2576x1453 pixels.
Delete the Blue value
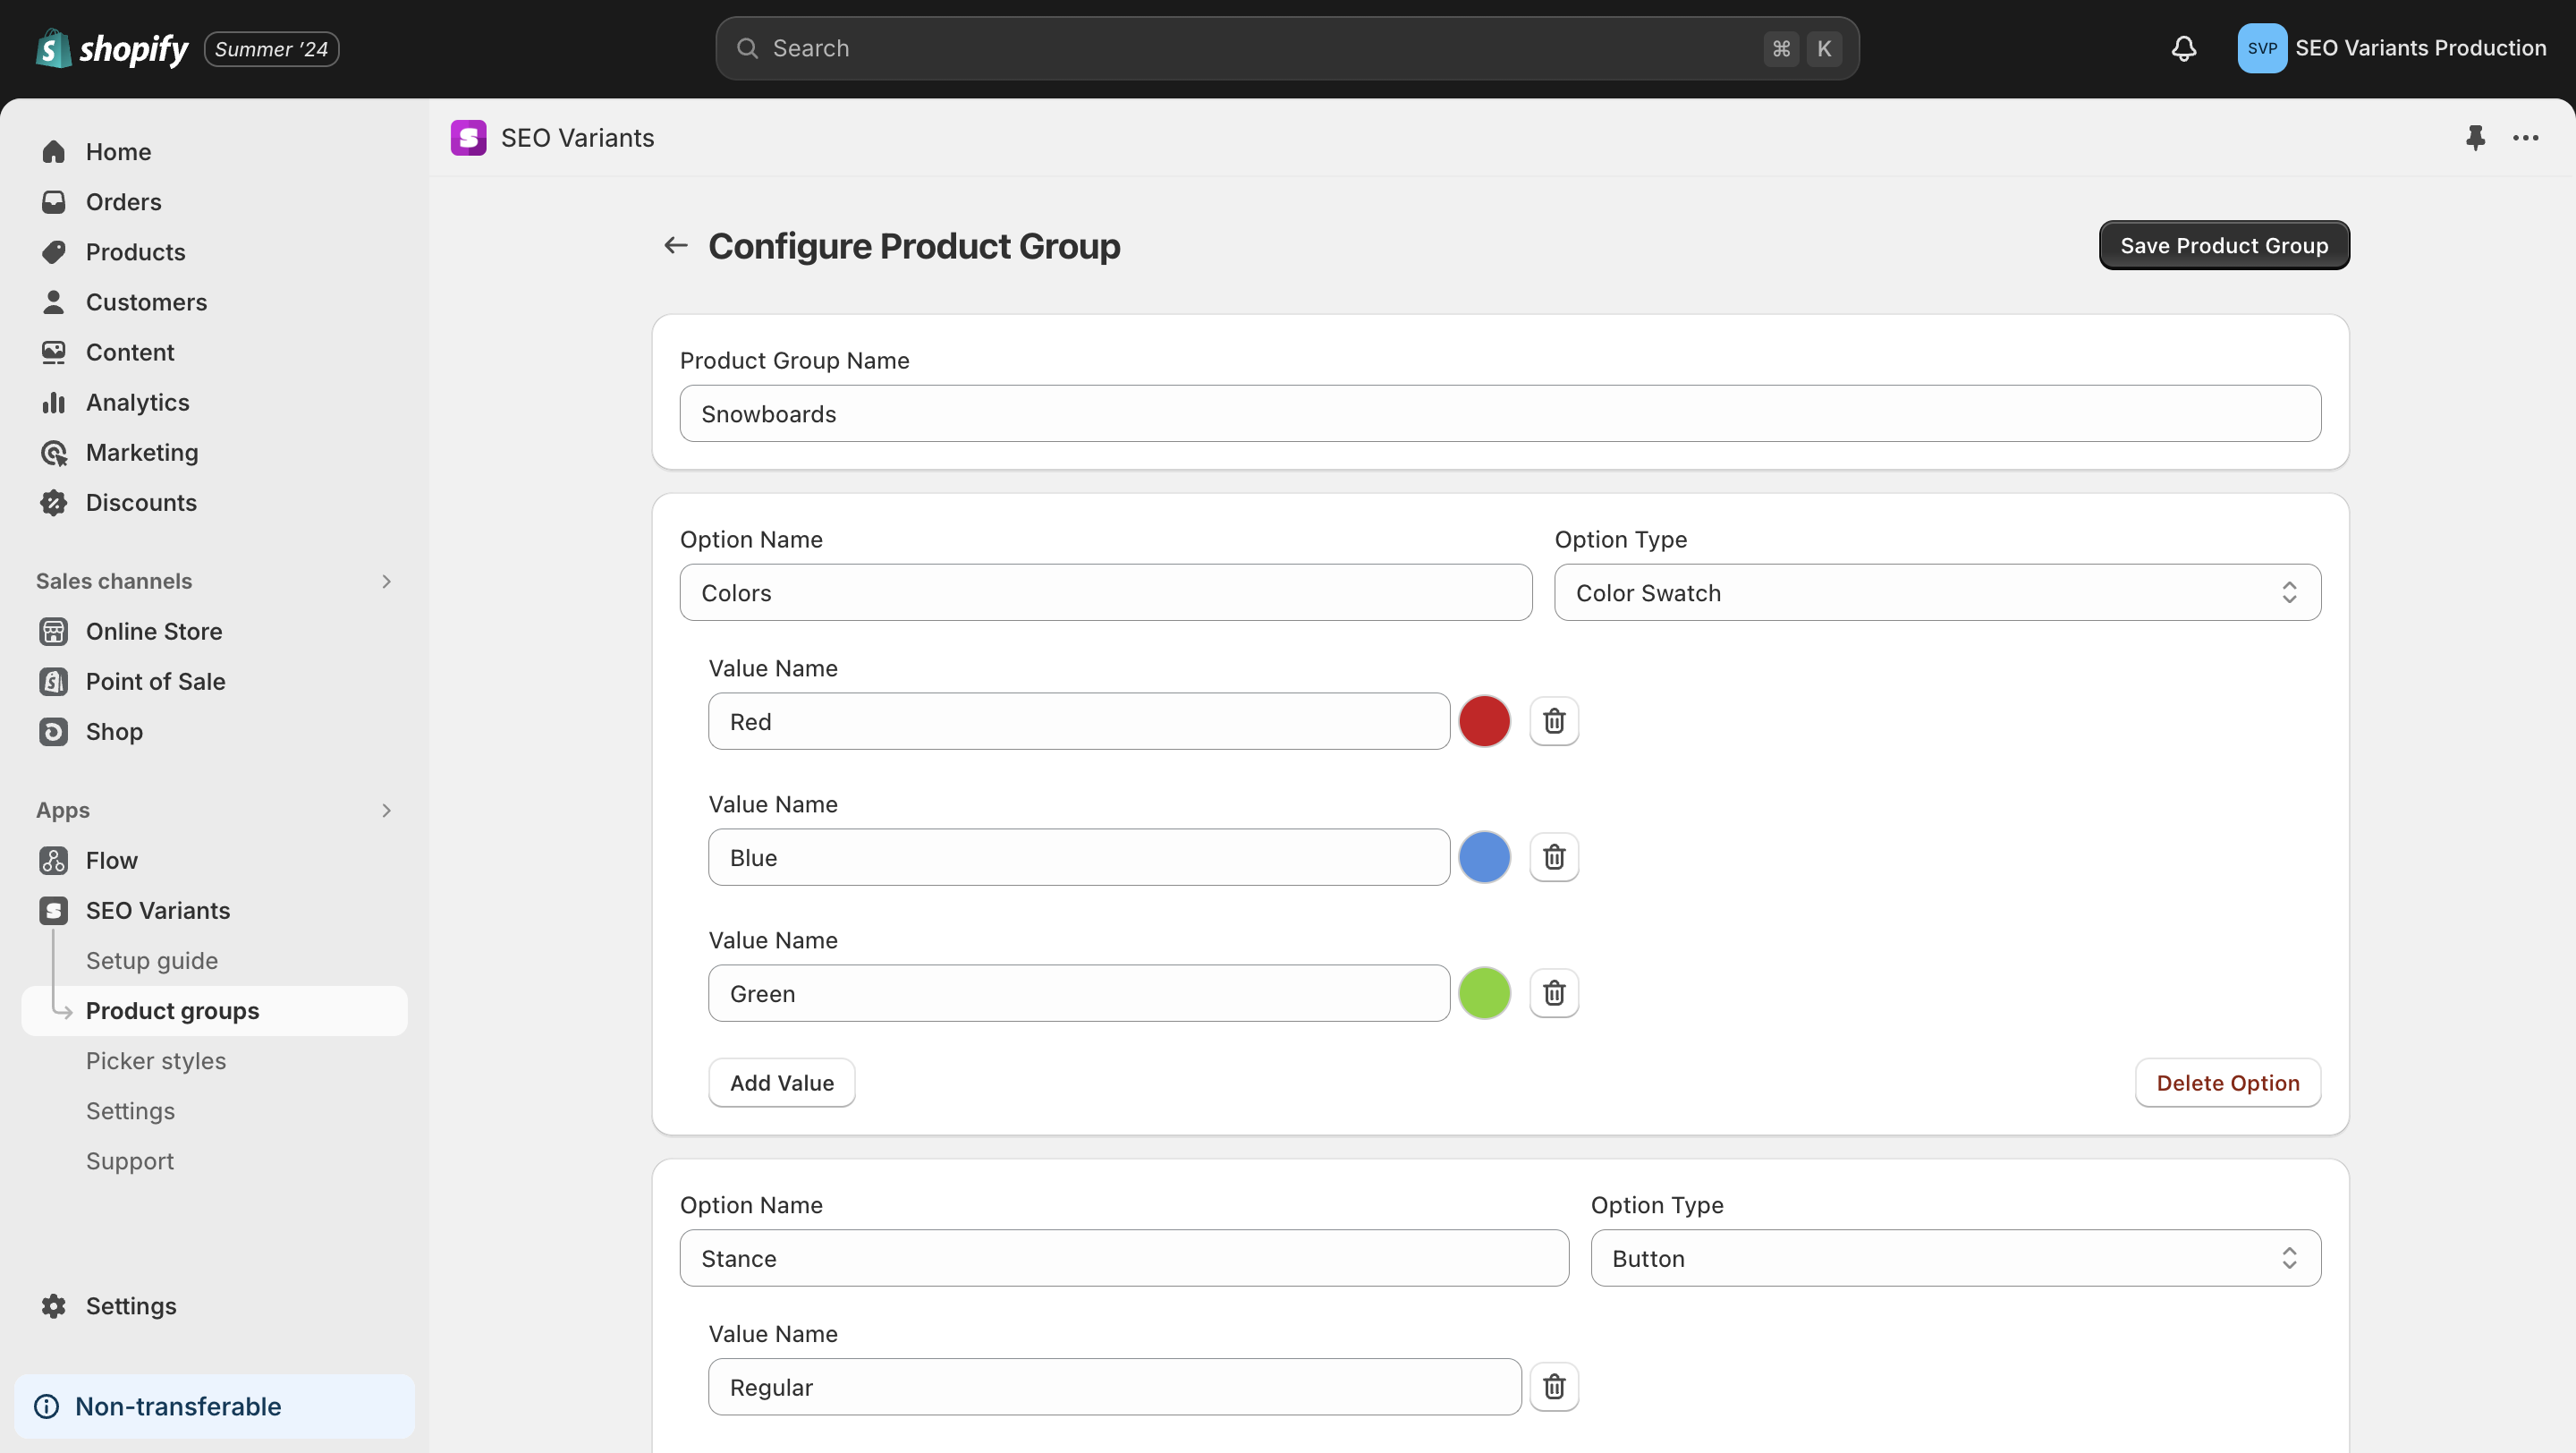click(x=1554, y=857)
